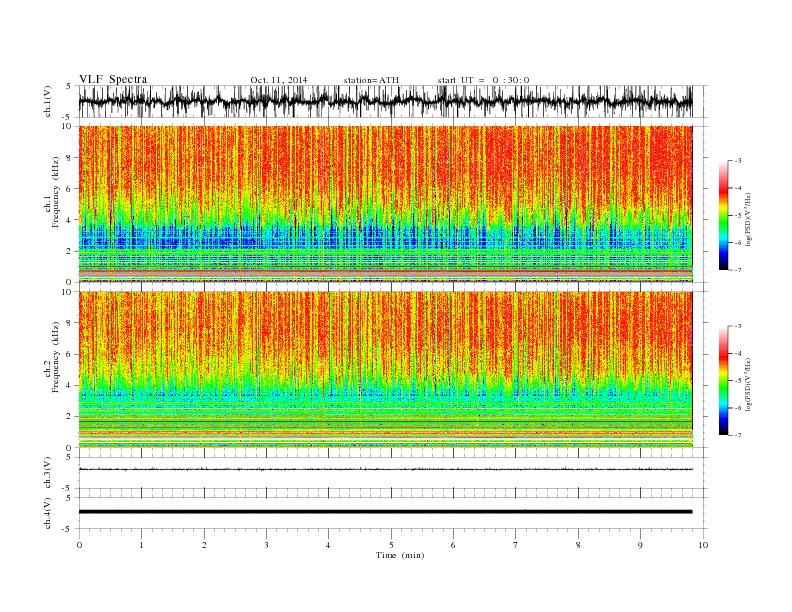
Task: Click inside the ch.1 spectrogram panel
Action: [385, 204]
